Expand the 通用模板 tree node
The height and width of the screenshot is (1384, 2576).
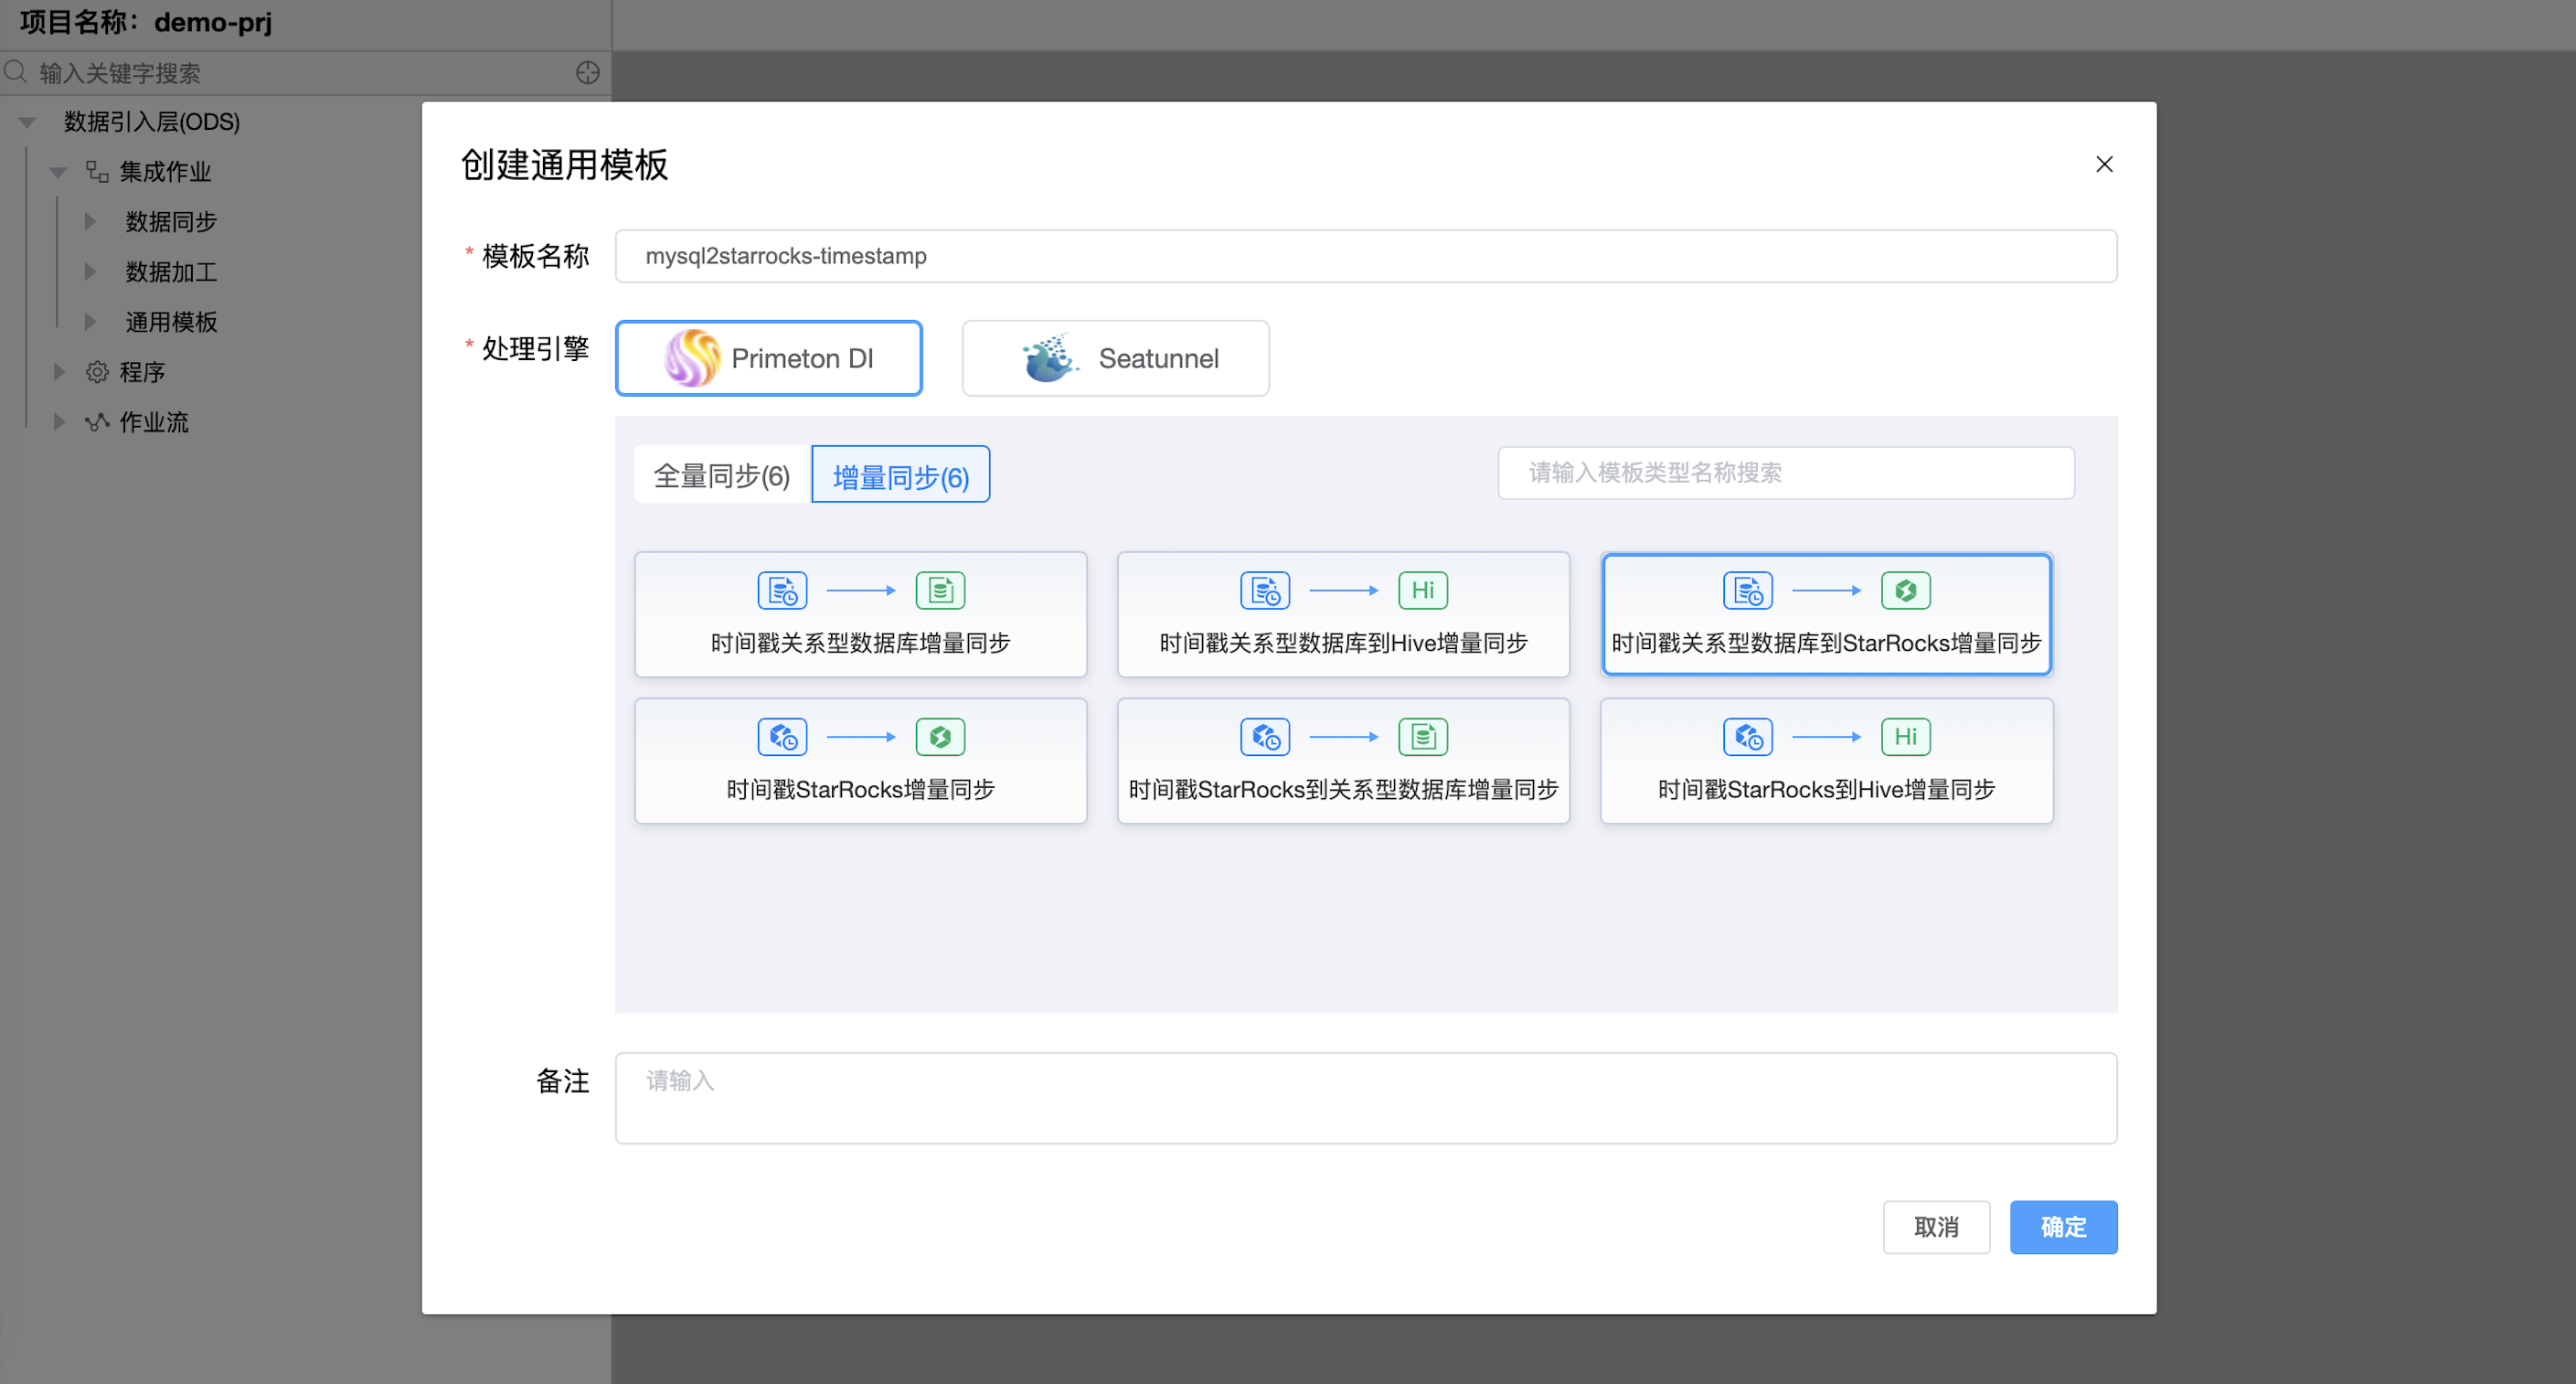pos(90,322)
